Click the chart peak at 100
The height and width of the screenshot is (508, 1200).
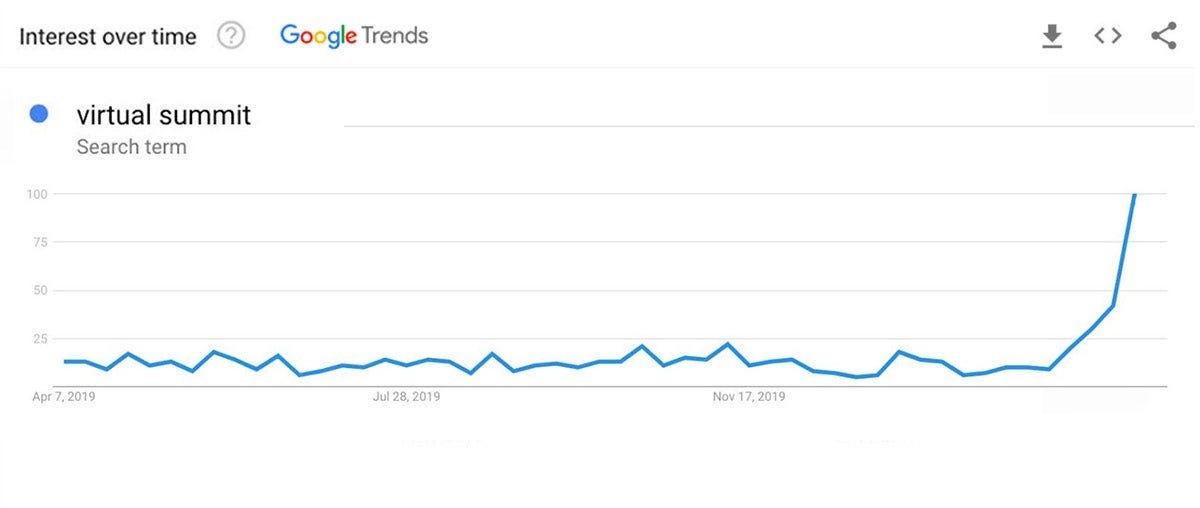tap(1134, 194)
